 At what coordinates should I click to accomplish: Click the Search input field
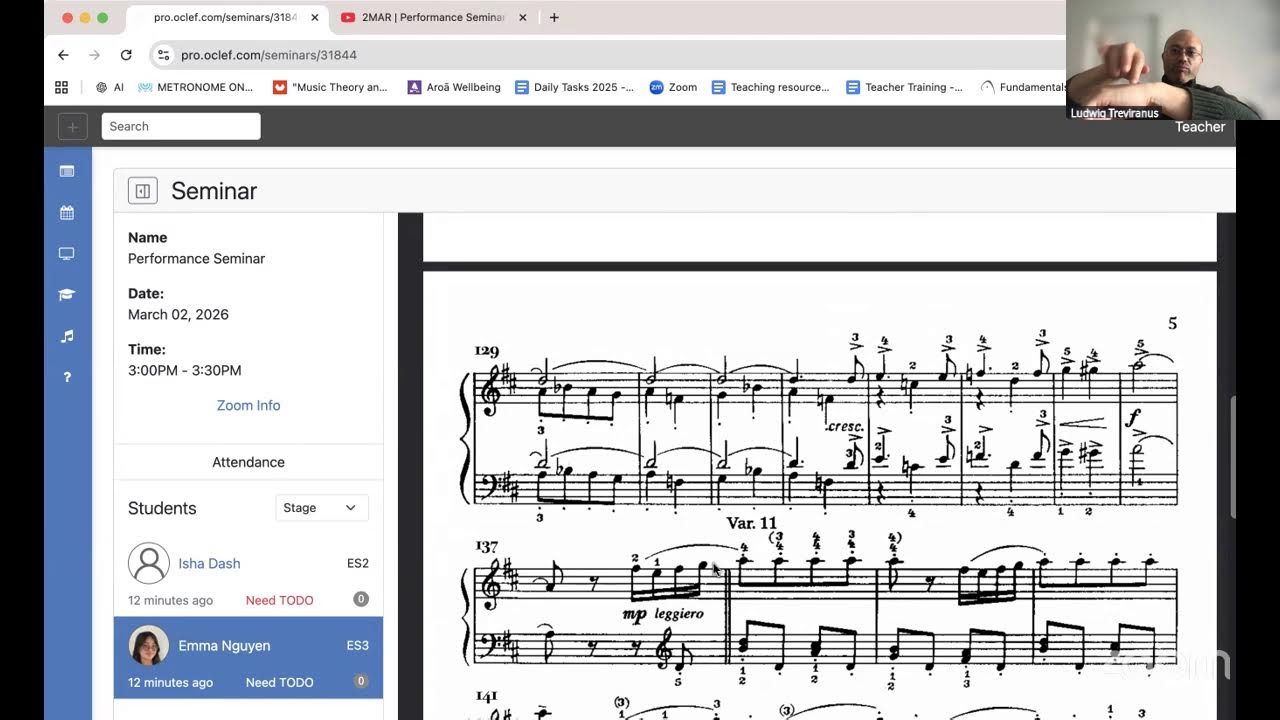pyautogui.click(x=181, y=126)
